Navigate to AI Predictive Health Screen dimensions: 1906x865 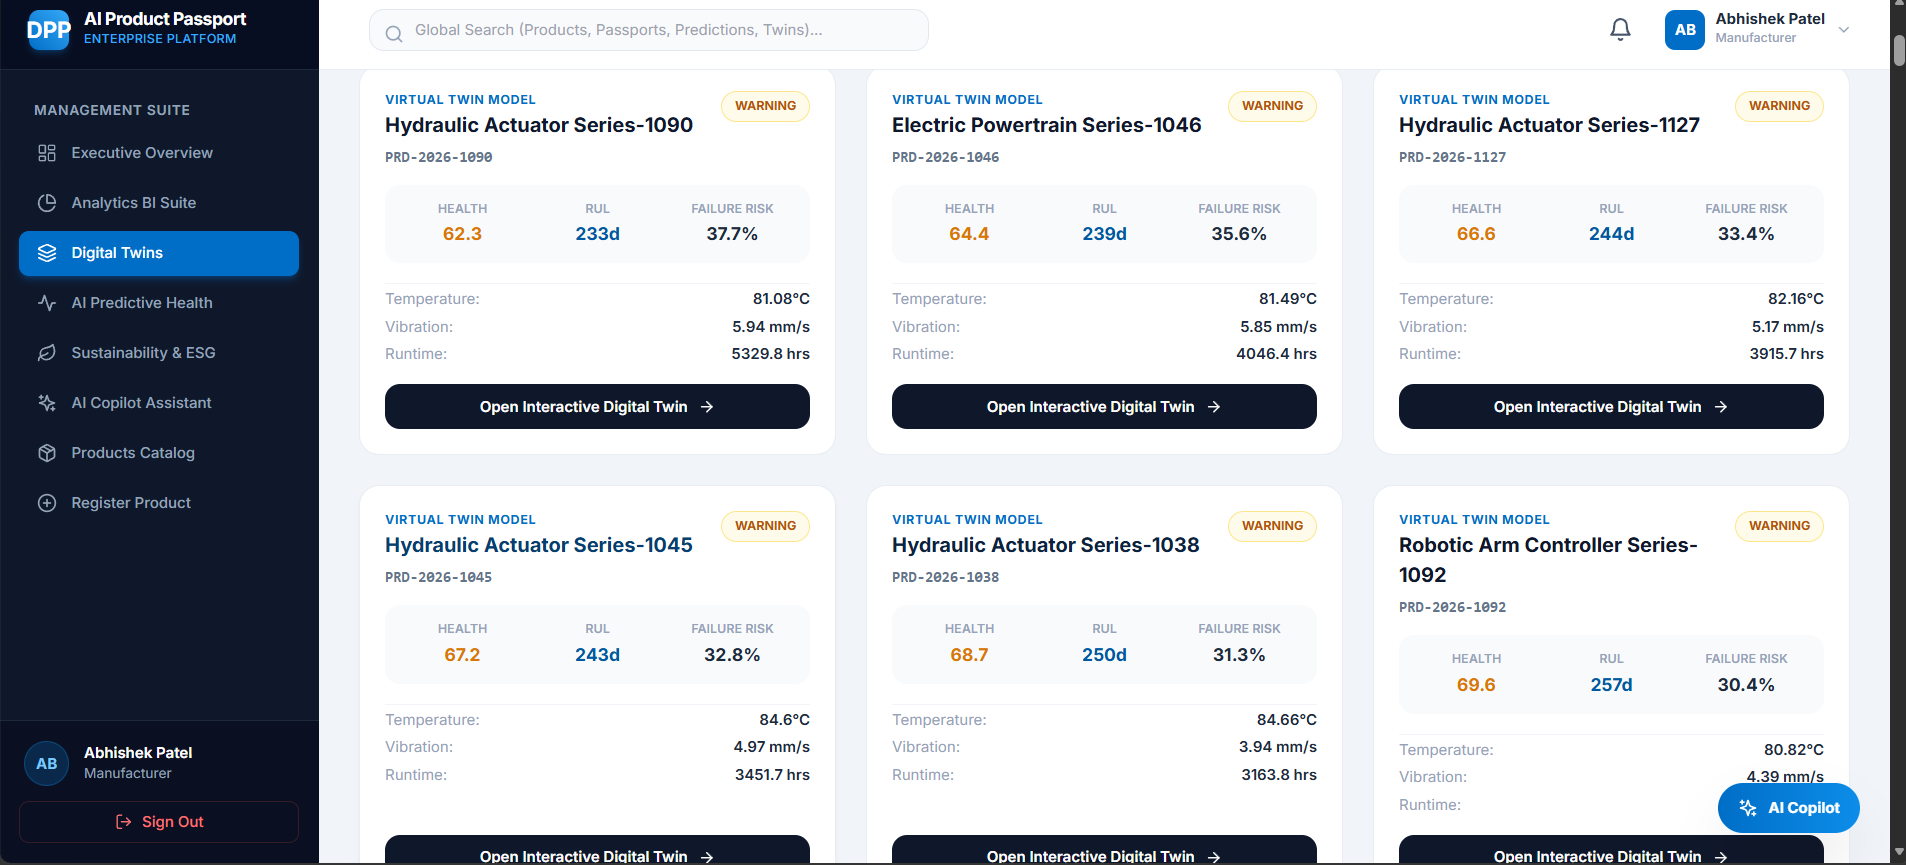tap(159, 303)
